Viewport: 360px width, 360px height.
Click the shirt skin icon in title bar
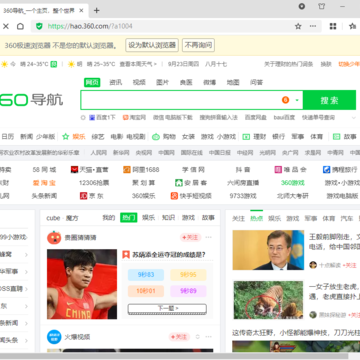[322, 6]
